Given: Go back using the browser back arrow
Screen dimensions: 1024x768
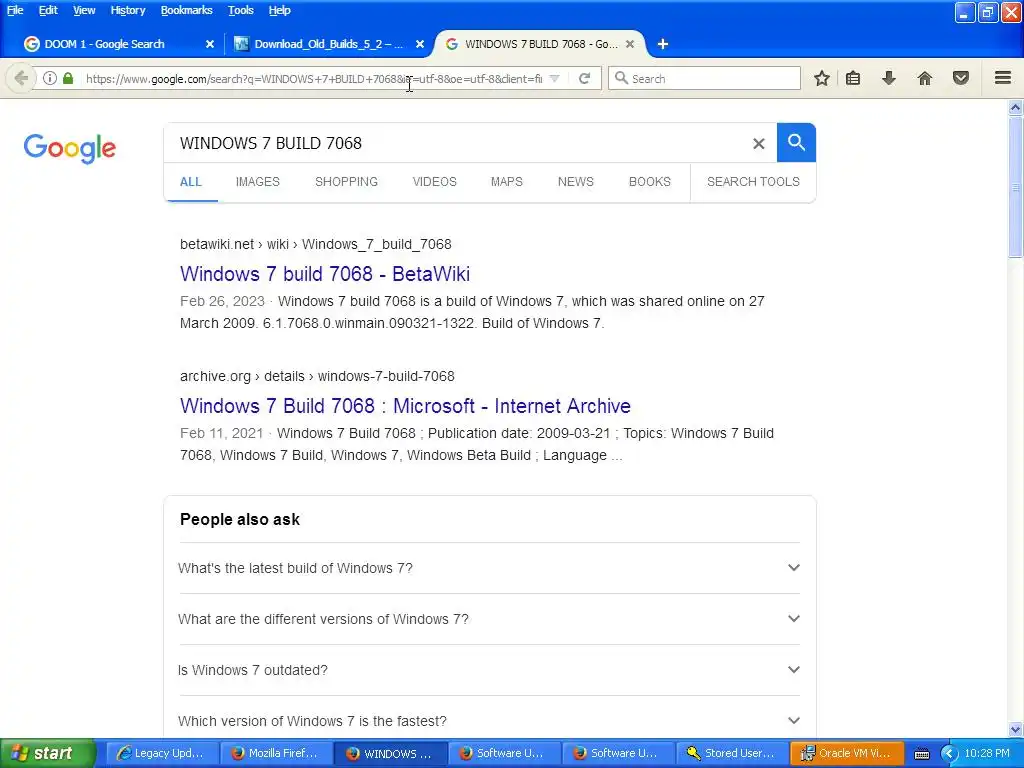Looking at the screenshot, I should pyautogui.click(x=21, y=78).
